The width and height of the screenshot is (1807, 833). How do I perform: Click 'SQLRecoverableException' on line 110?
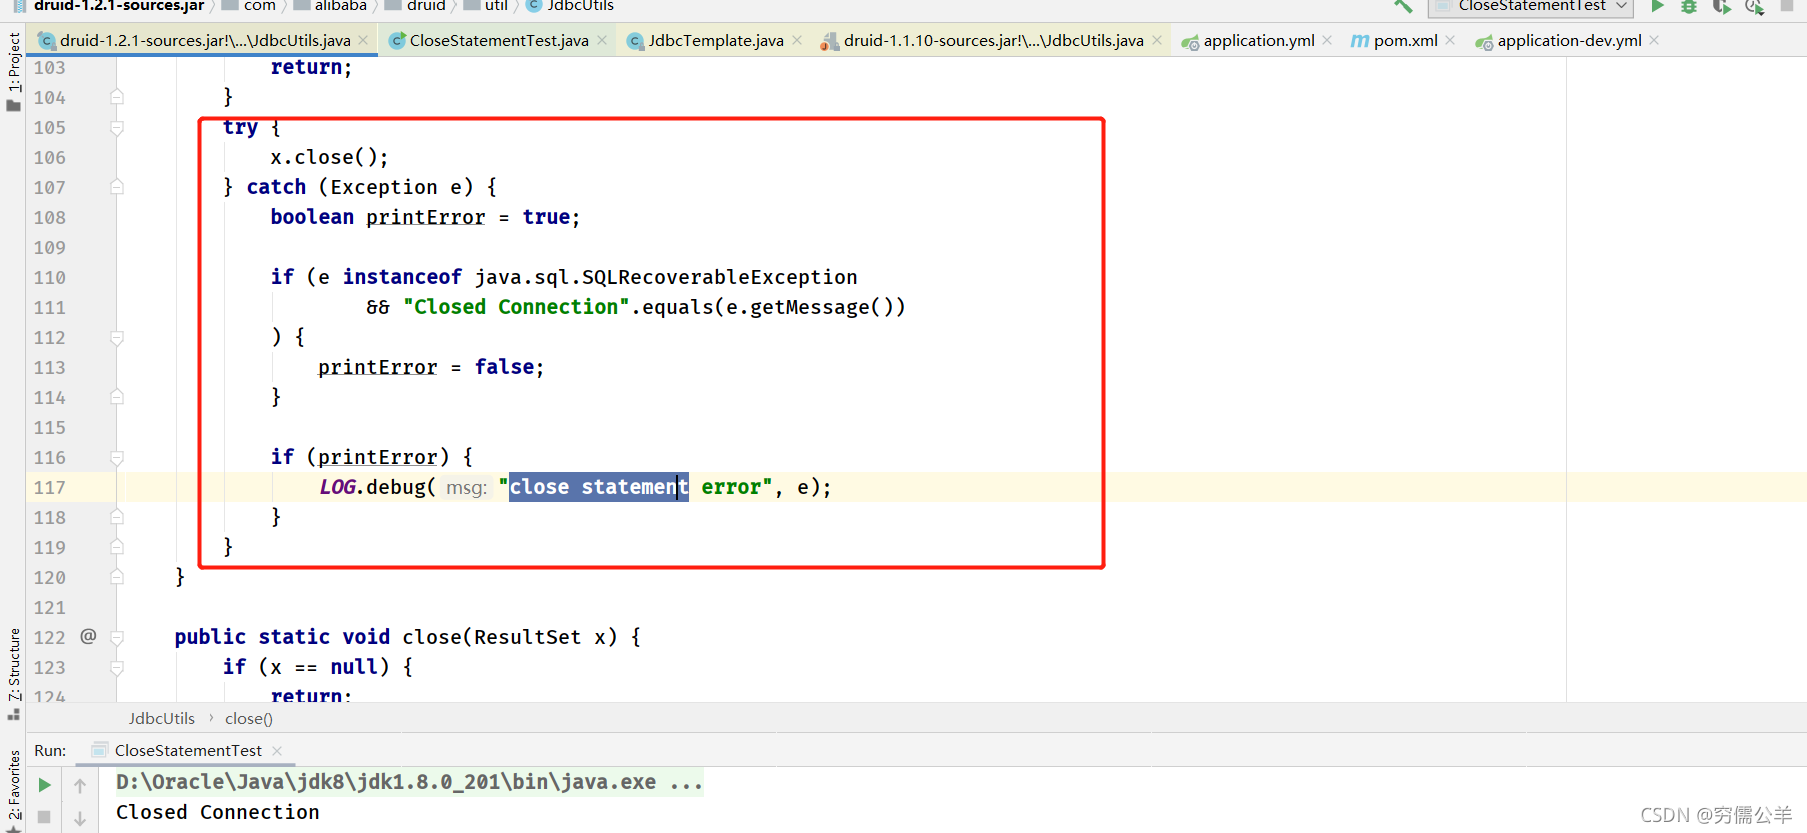point(720,277)
